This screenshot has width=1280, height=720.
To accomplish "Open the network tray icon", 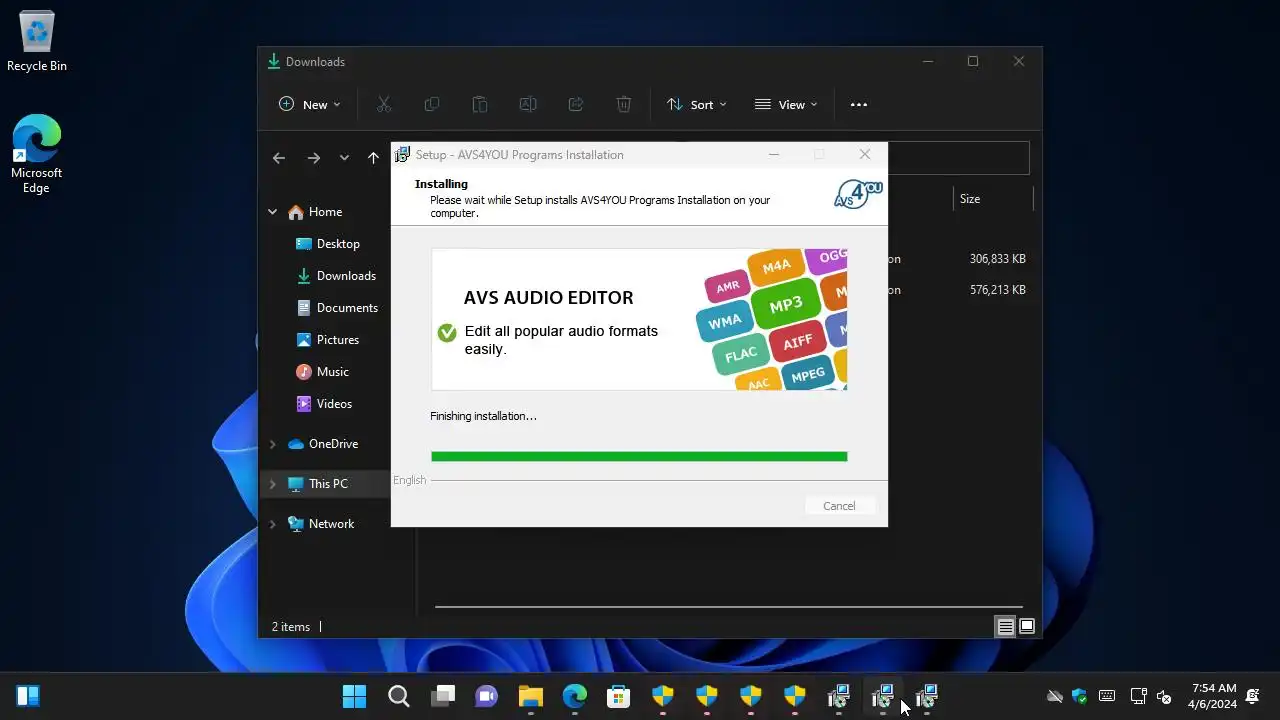I will pos(1138,696).
